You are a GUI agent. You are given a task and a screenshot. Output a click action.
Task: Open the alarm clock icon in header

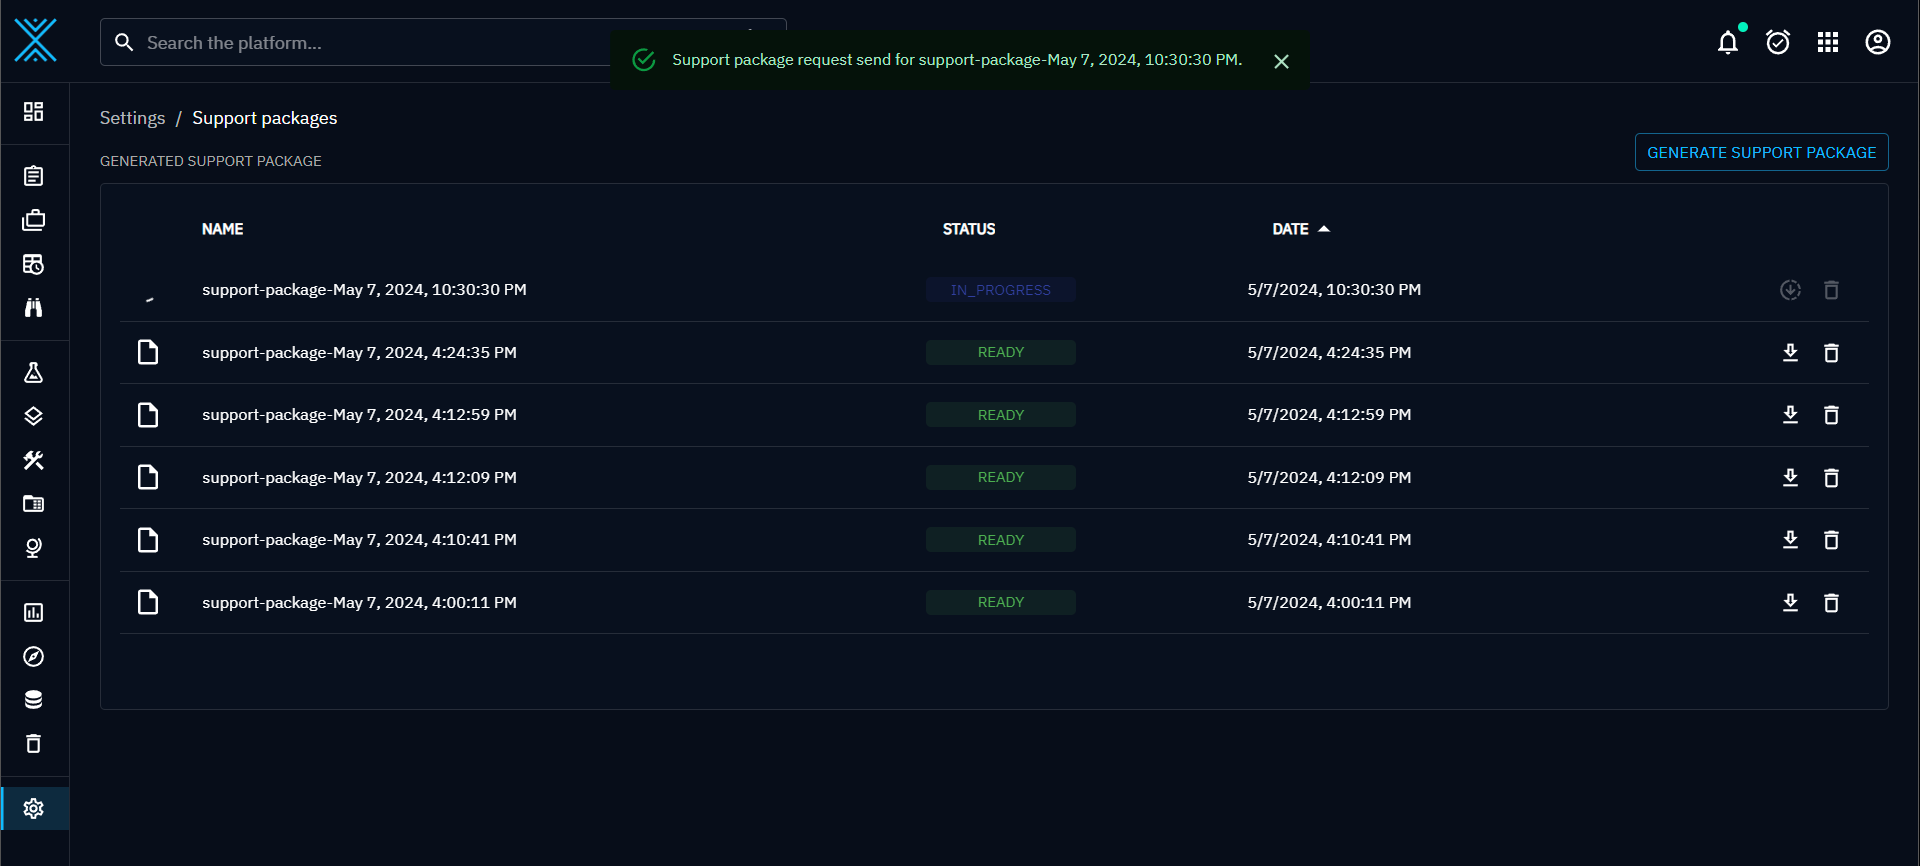1777,42
